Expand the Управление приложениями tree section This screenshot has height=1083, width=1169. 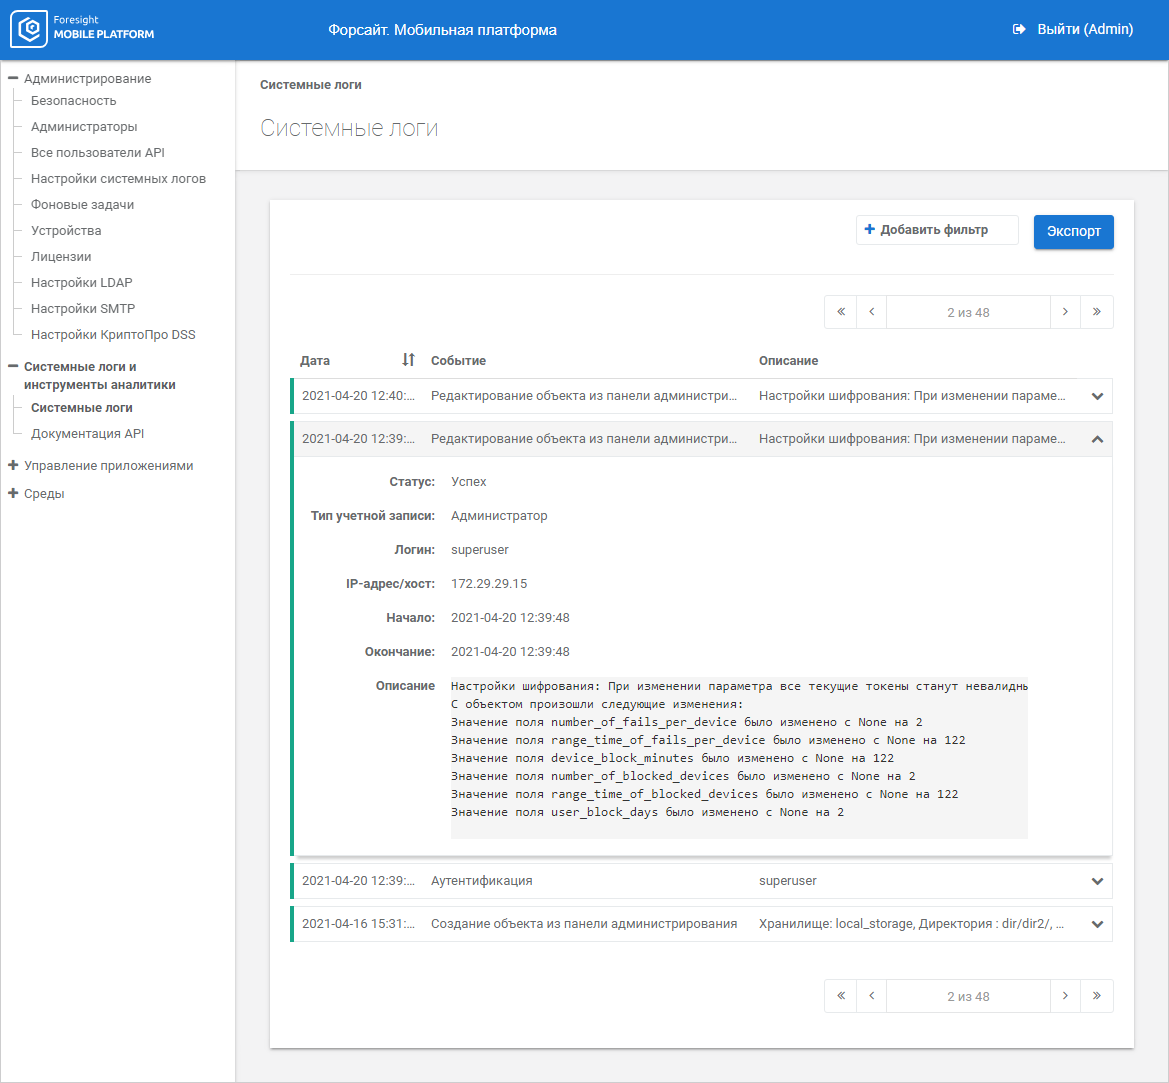click(x=13, y=466)
